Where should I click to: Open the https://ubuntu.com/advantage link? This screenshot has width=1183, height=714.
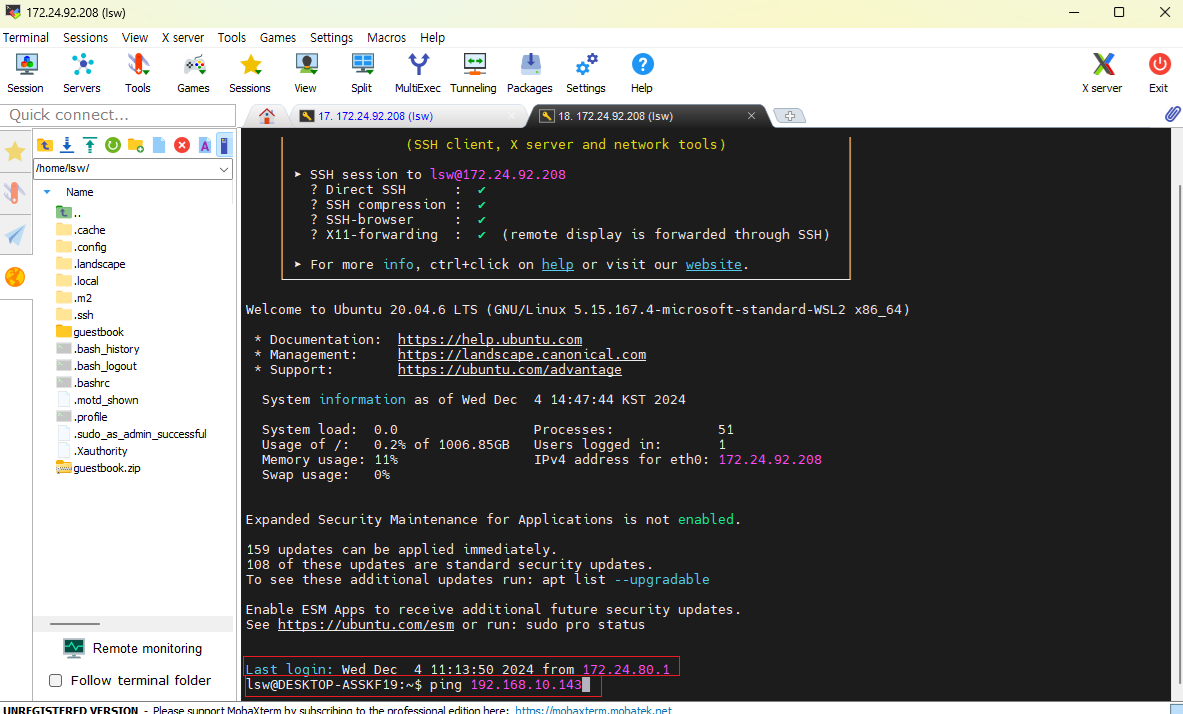(x=510, y=370)
